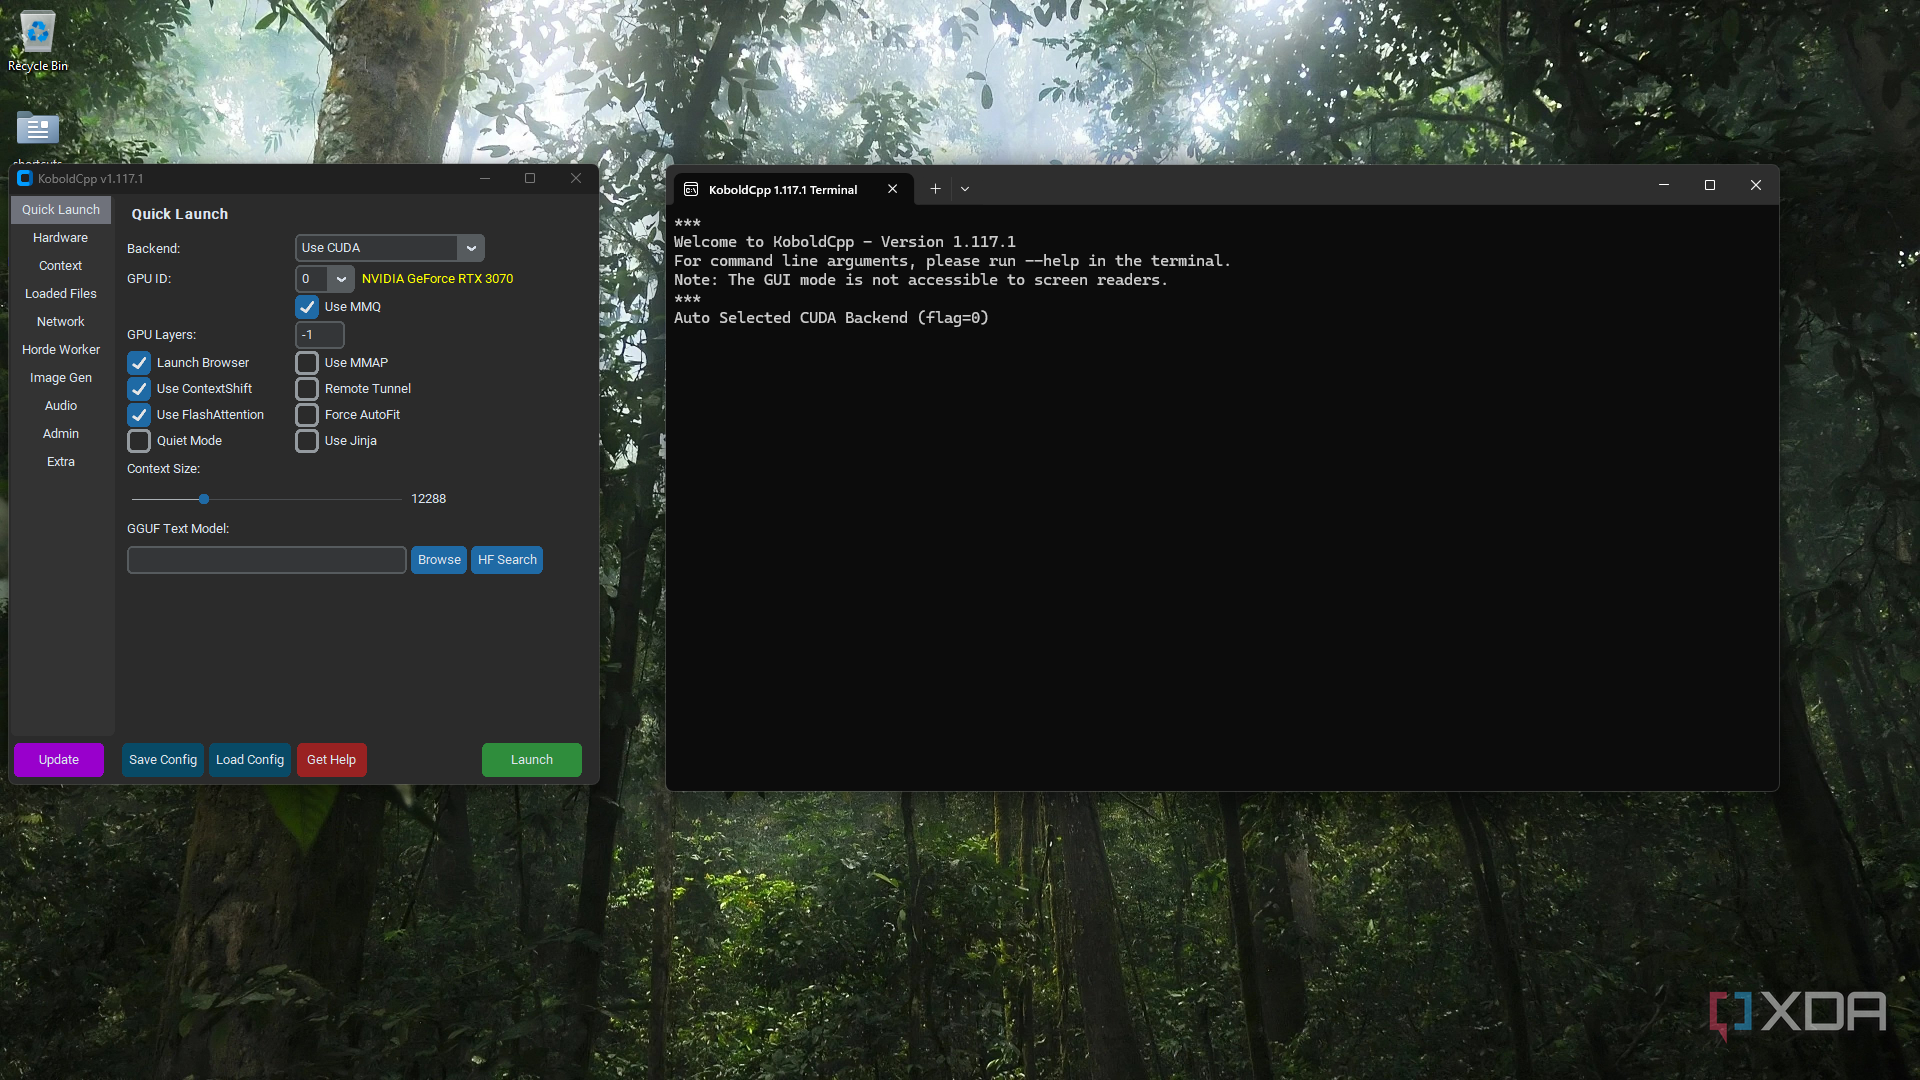Open the Image Gen tab
Viewport: 1920px width, 1080px height.
(61, 378)
